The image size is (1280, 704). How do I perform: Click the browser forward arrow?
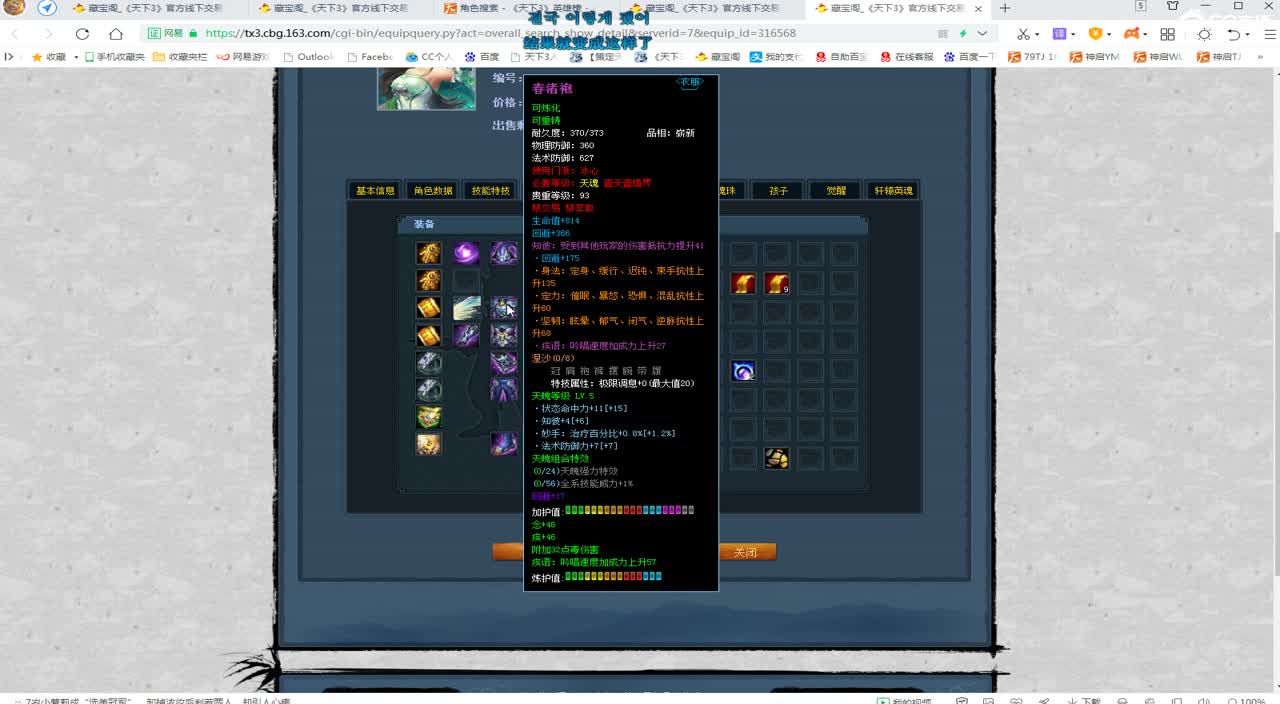pyautogui.click(x=48, y=33)
